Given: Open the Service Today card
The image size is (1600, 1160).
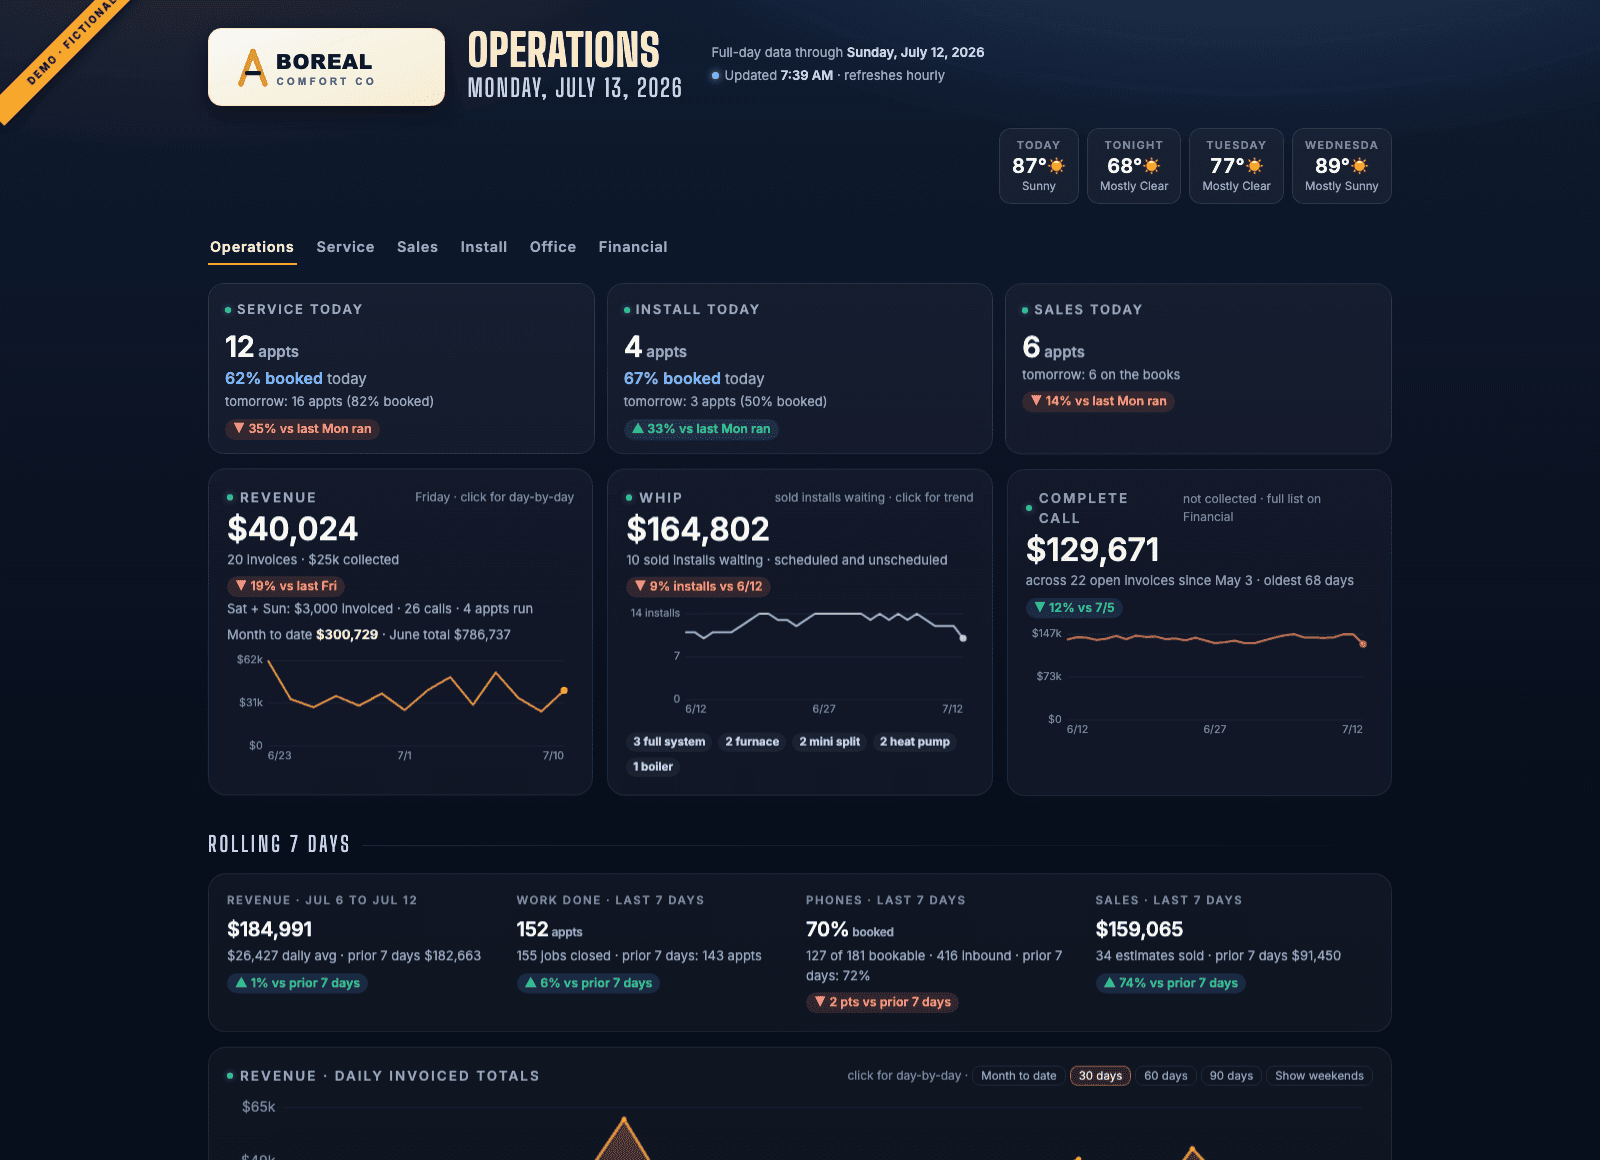Looking at the screenshot, I should (x=401, y=368).
